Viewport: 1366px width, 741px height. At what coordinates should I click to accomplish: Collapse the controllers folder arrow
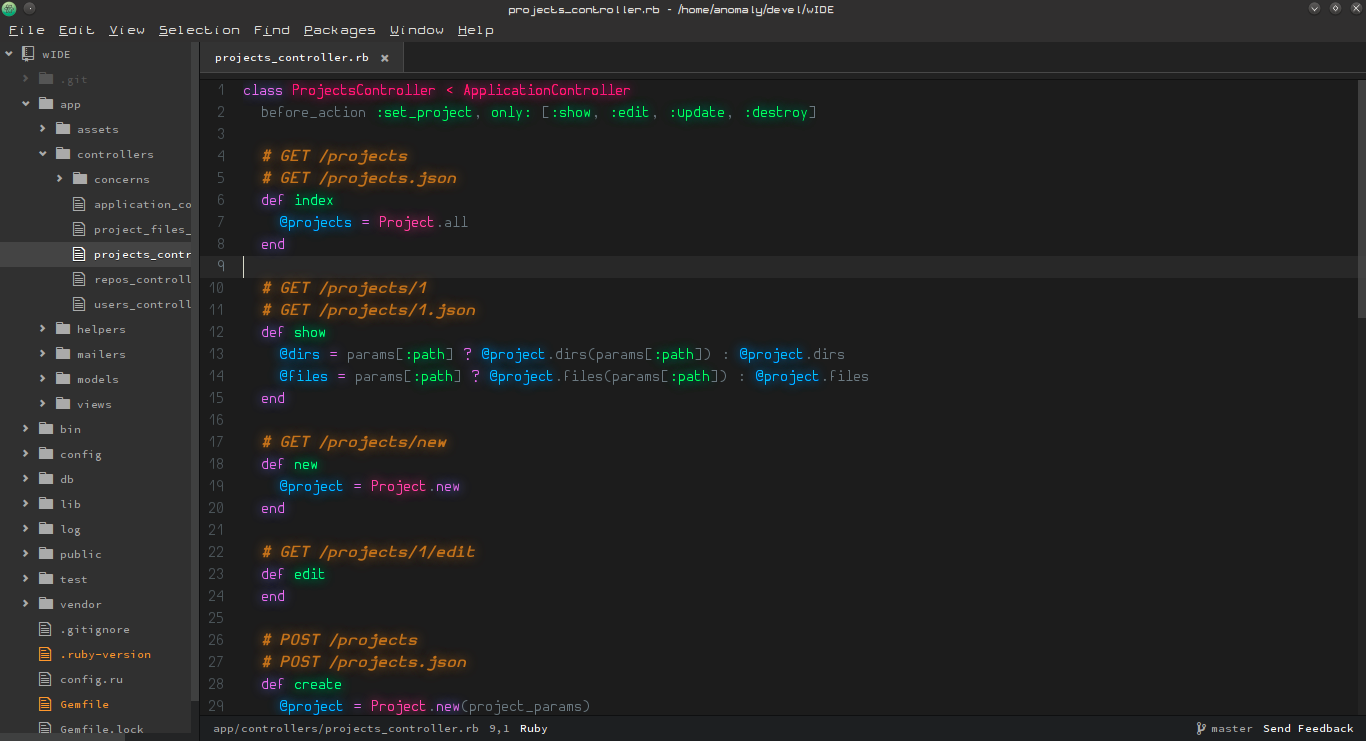coord(43,154)
